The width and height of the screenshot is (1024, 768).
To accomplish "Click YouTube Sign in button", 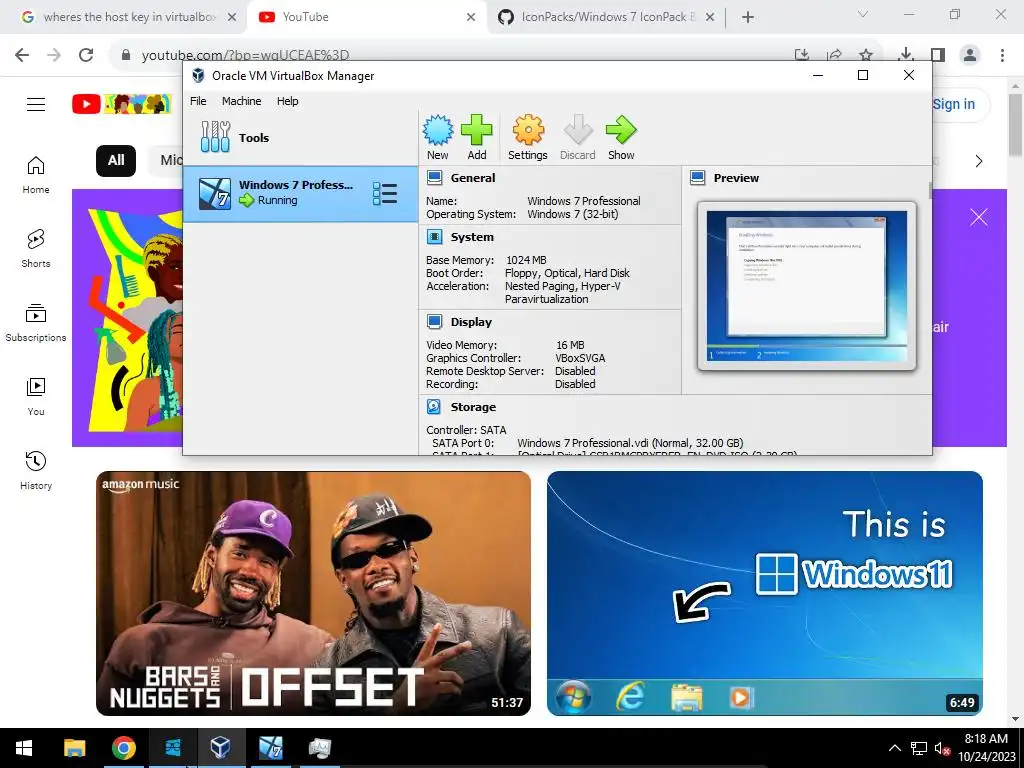I will (953, 104).
